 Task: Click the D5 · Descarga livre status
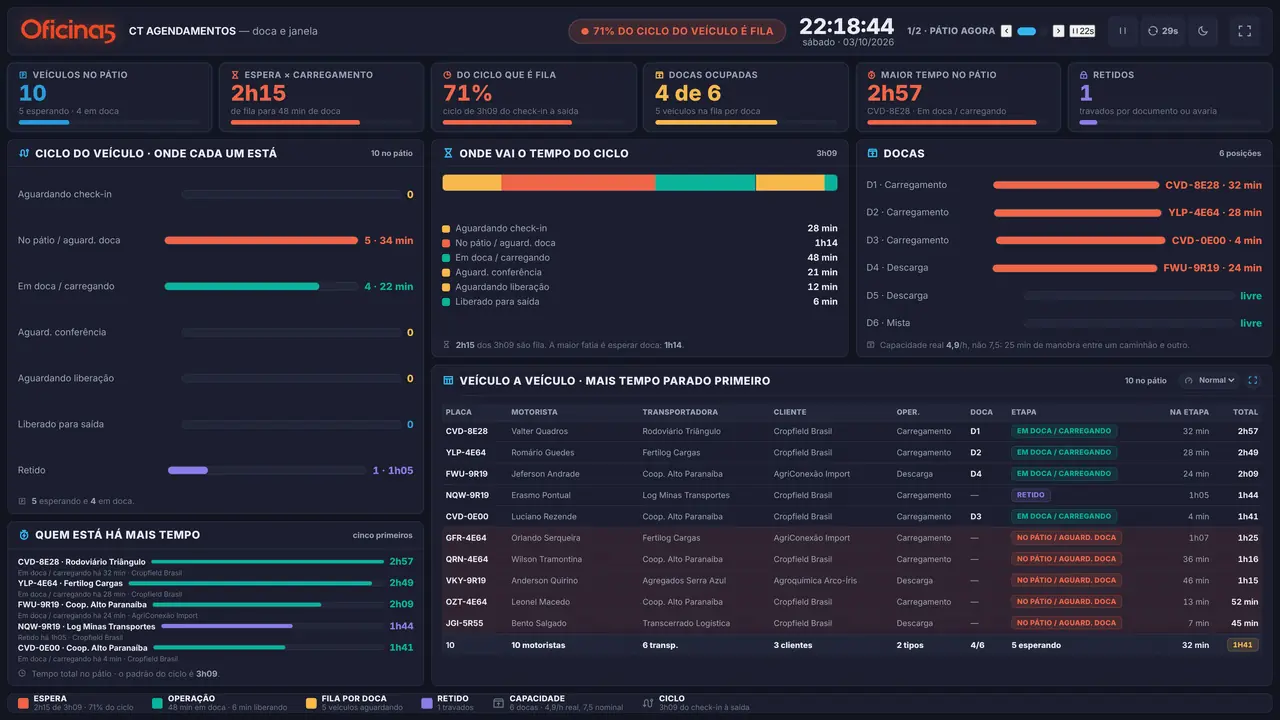click(x=1251, y=296)
